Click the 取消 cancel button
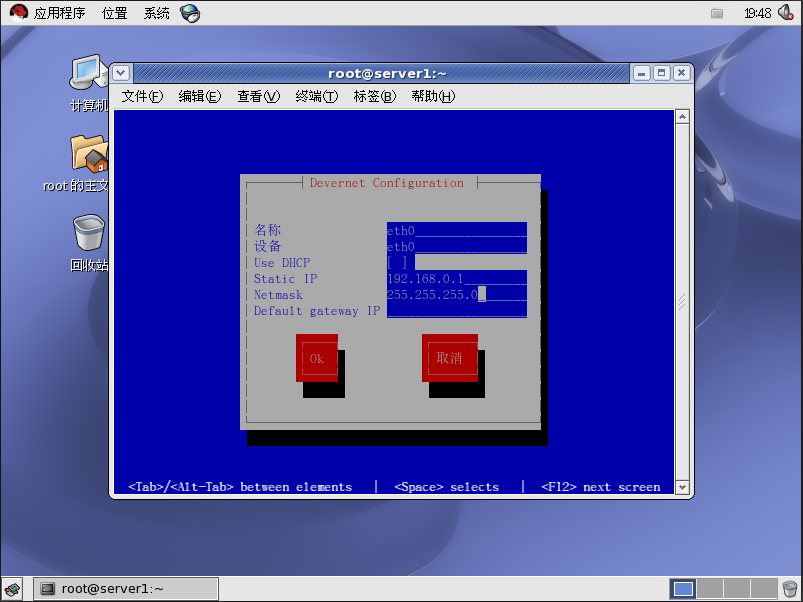 (x=450, y=358)
